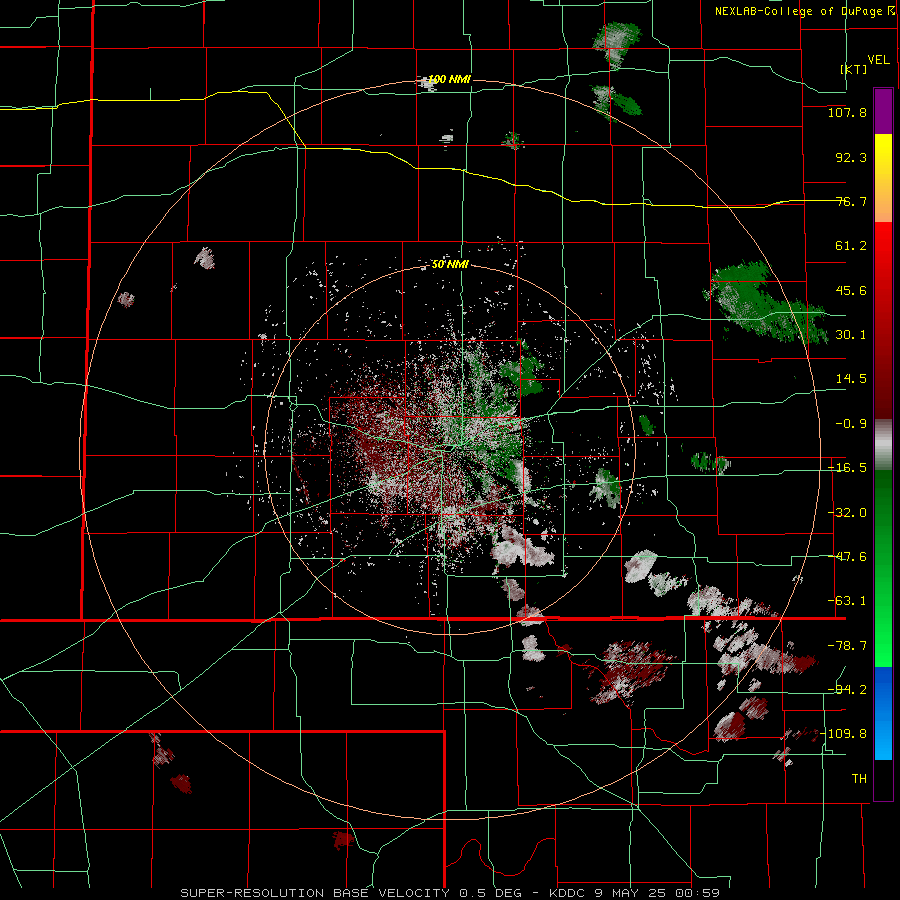
Task: Click the TH legend label
Action: pyautogui.click(x=859, y=778)
